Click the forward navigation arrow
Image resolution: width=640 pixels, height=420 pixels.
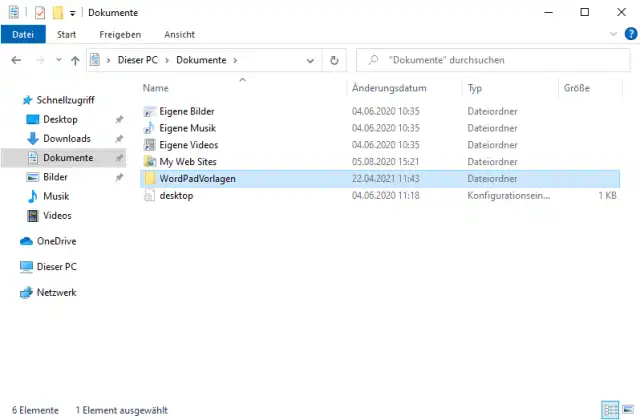[x=40, y=60]
